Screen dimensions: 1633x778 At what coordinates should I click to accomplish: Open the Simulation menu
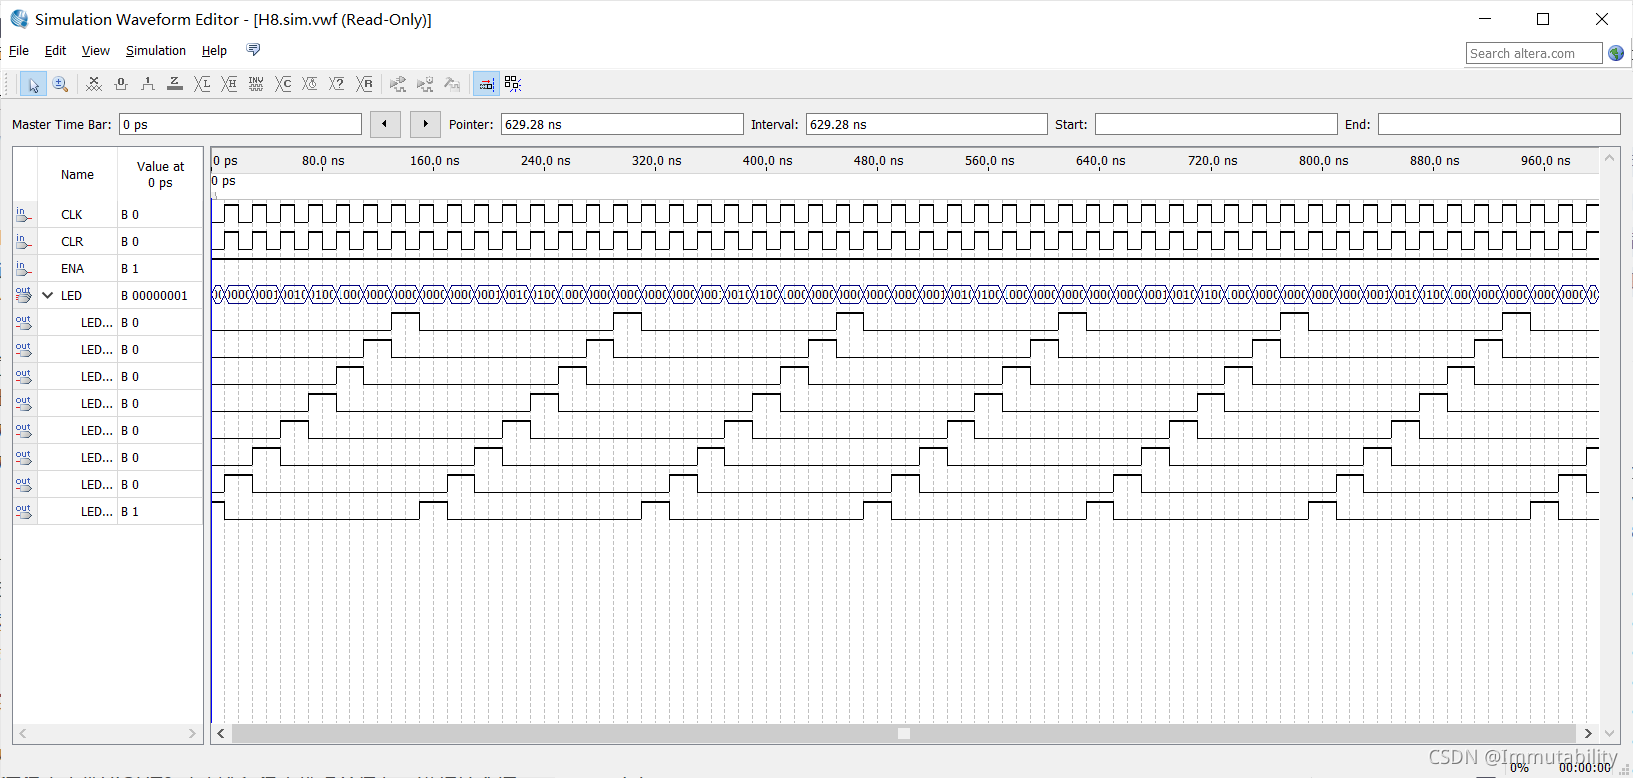click(155, 51)
